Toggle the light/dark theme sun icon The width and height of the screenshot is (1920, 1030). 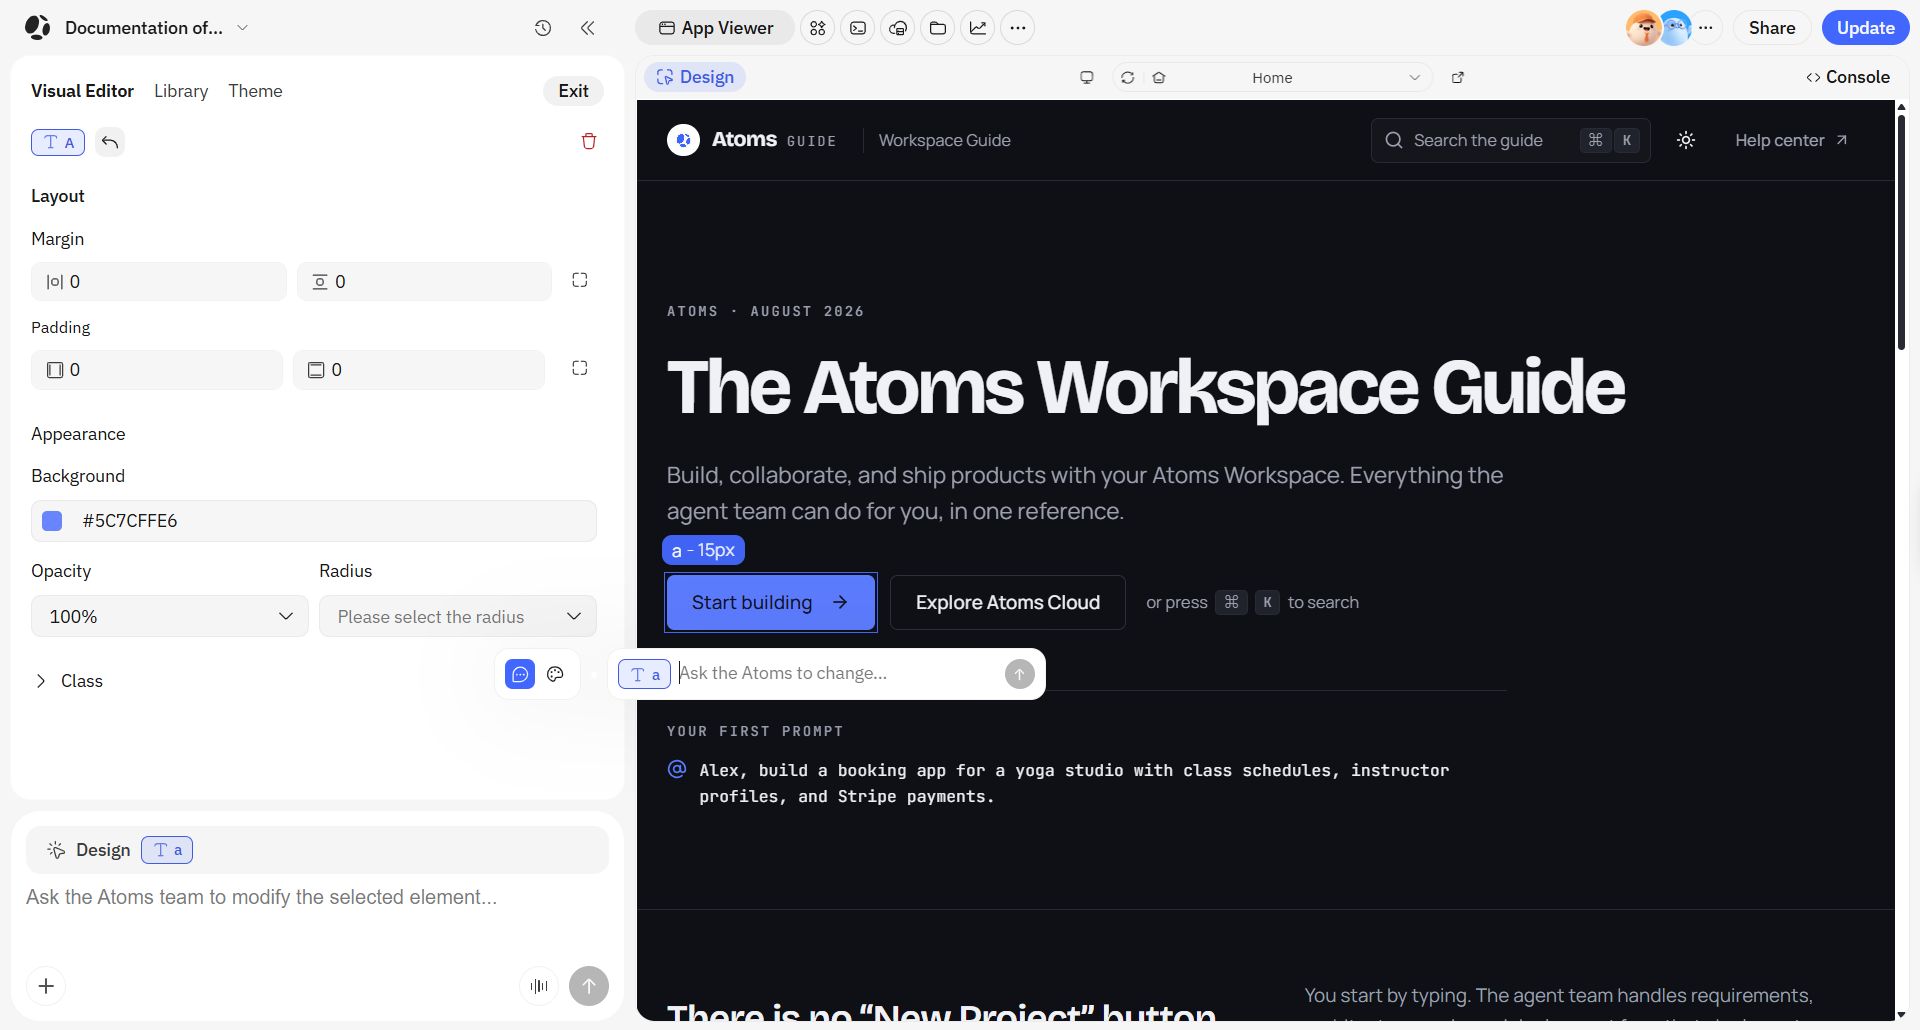(1686, 140)
